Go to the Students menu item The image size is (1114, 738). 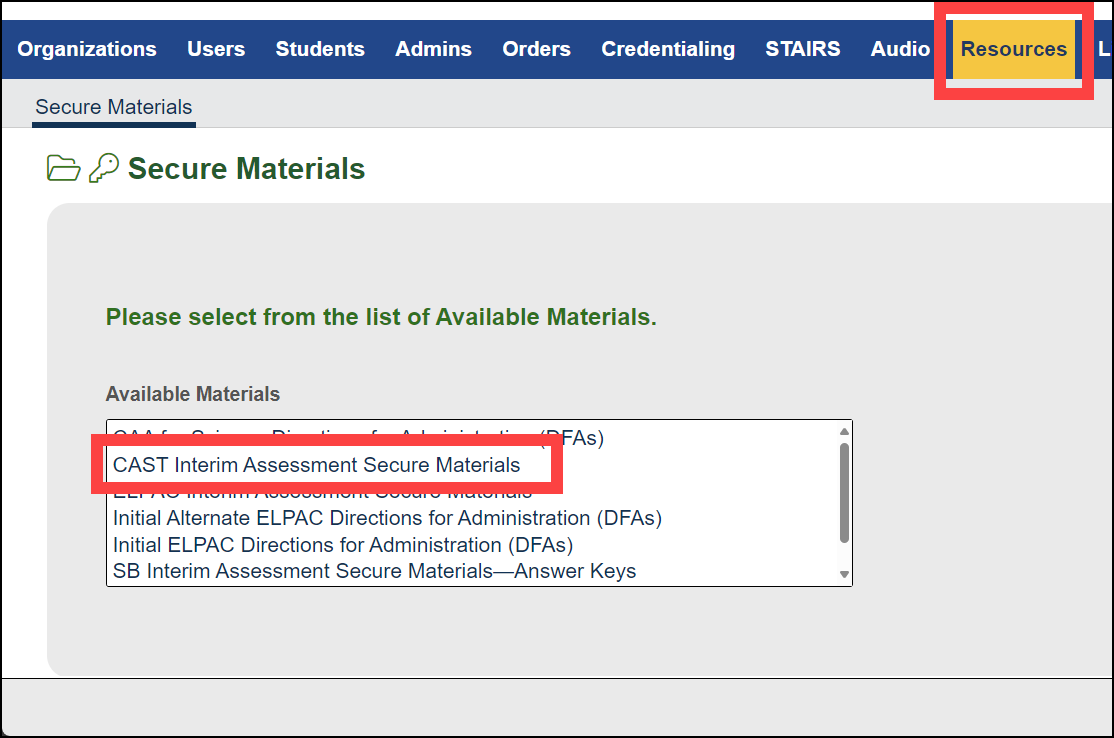click(x=320, y=49)
